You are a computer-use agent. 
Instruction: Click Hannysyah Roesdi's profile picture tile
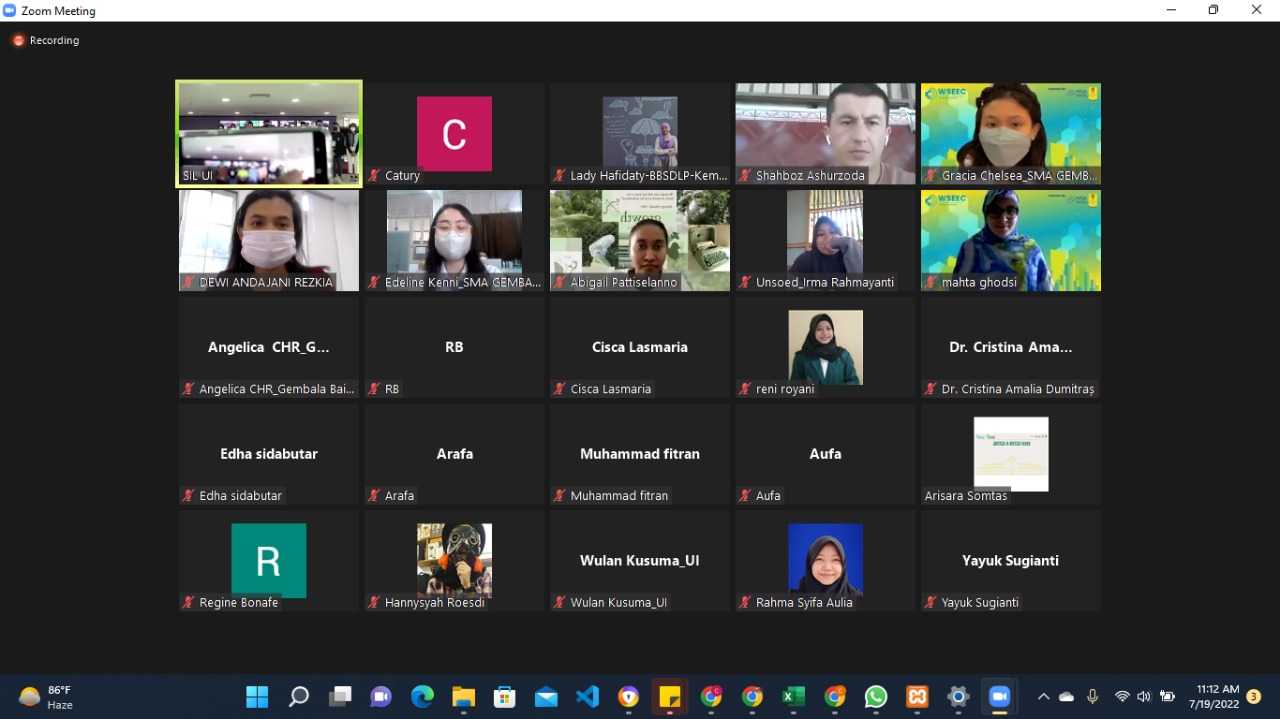click(x=454, y=560)
